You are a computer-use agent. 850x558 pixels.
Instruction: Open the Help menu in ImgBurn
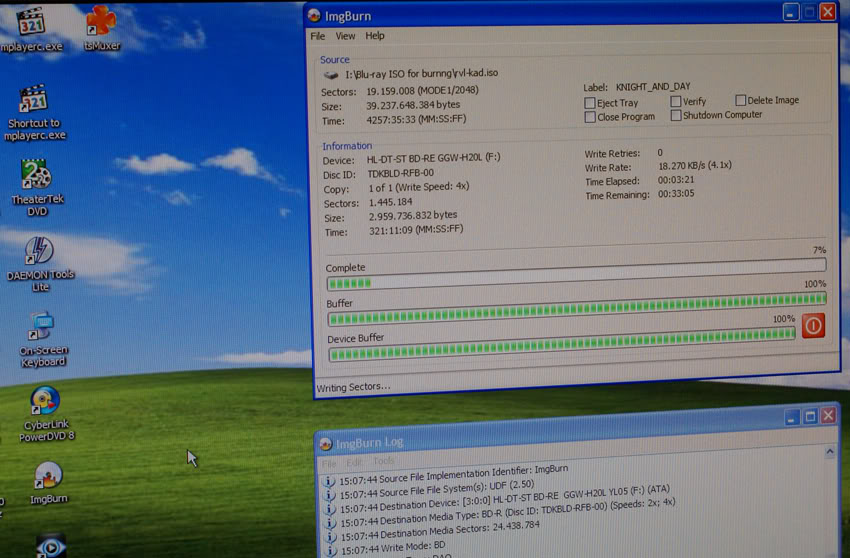click(x=375, y=36)
